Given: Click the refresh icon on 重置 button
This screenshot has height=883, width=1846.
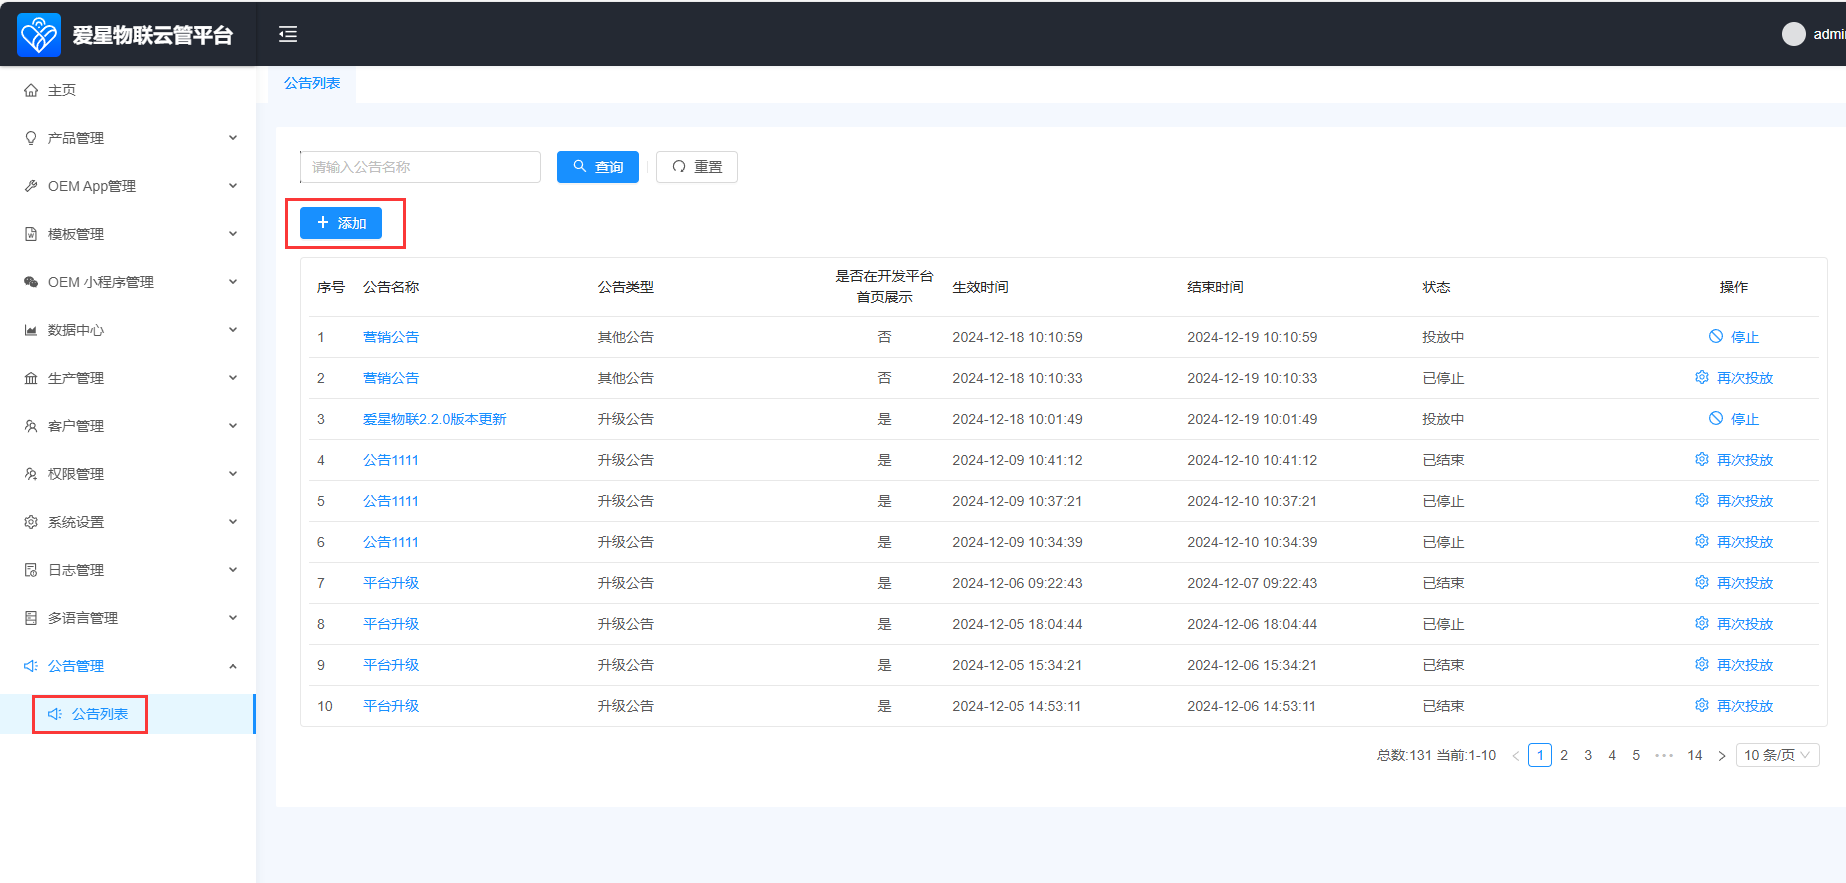Looking at the screenshot, I should (679, 167).
